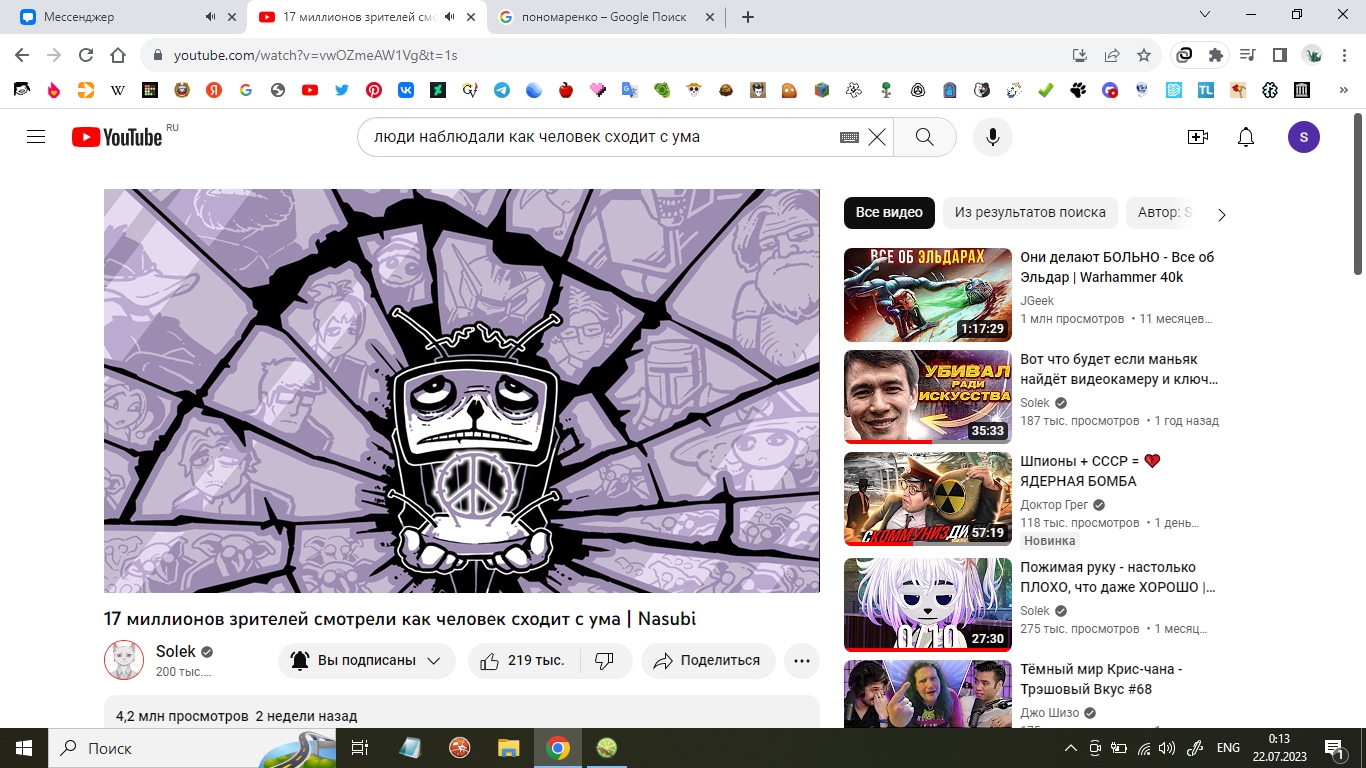The image size is (1366, 768).
Task: Open the tab search dropdown arrow
Action: tap(1204, 15)
